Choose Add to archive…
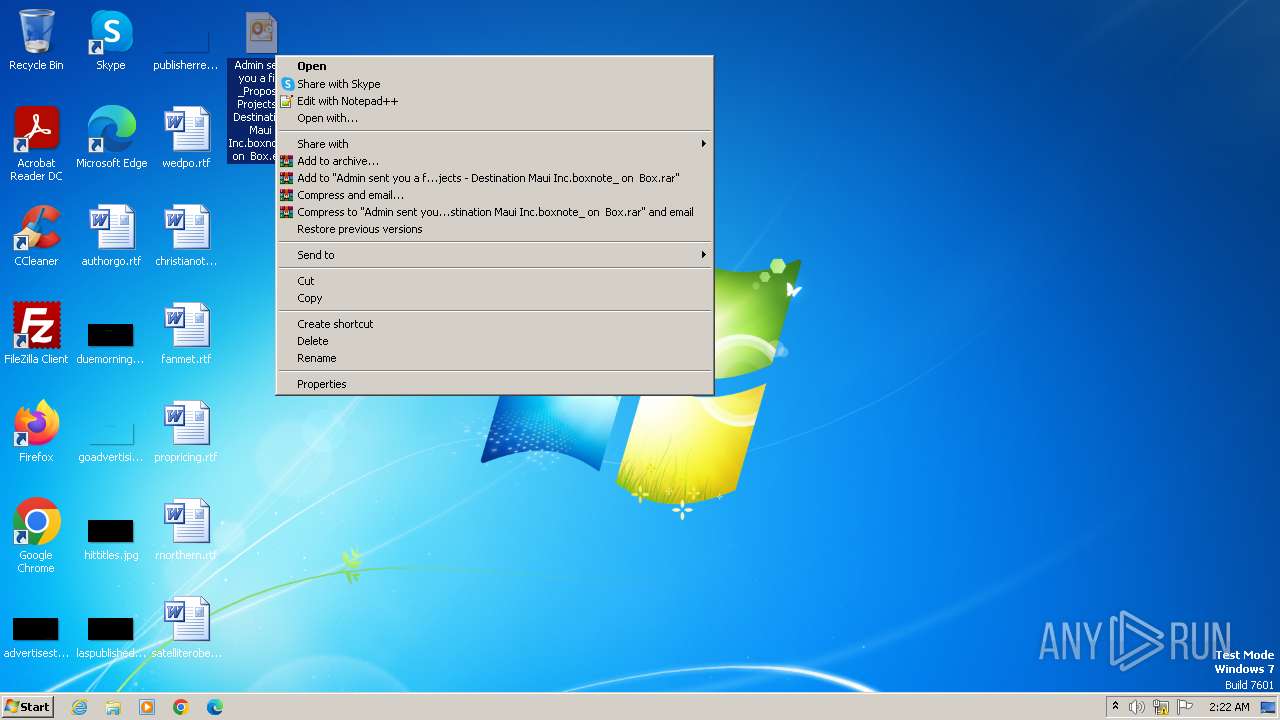This screenshot has height=720, width=1280. (495, 161)
